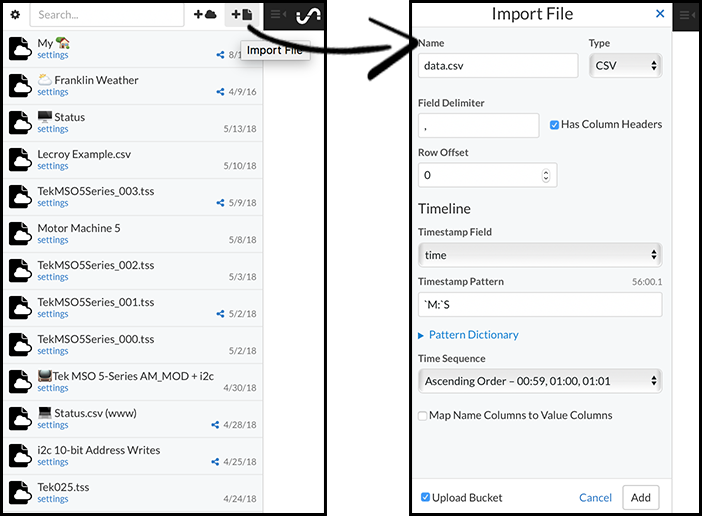
Task: Enable Map Name Columns to Value Columns
Action: click(x=423, y=415)
